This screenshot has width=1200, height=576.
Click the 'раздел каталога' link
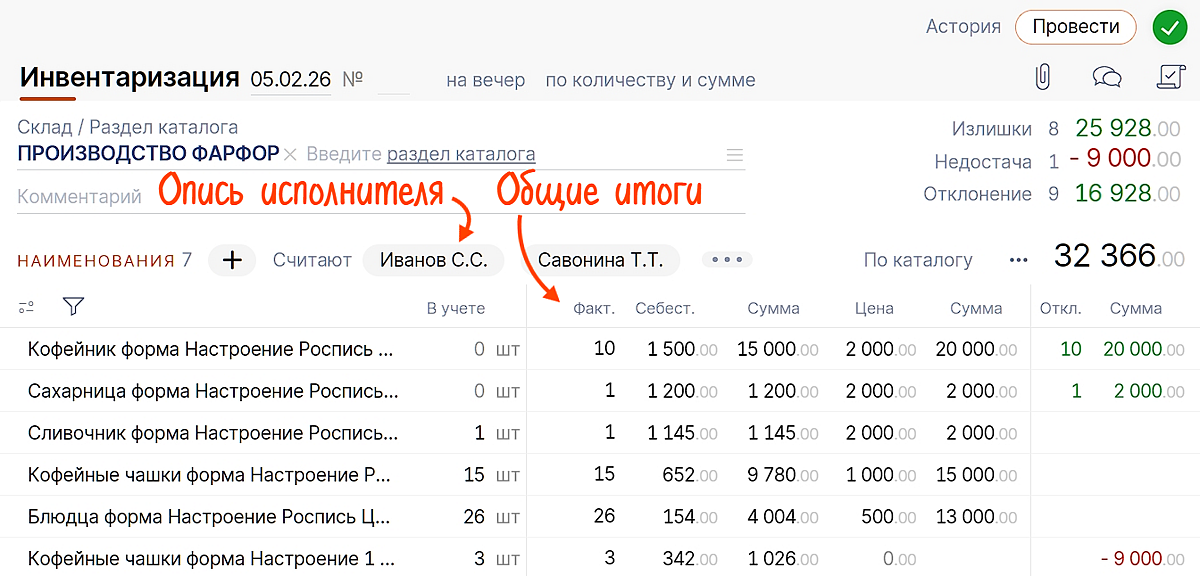[x=461, y=154]
